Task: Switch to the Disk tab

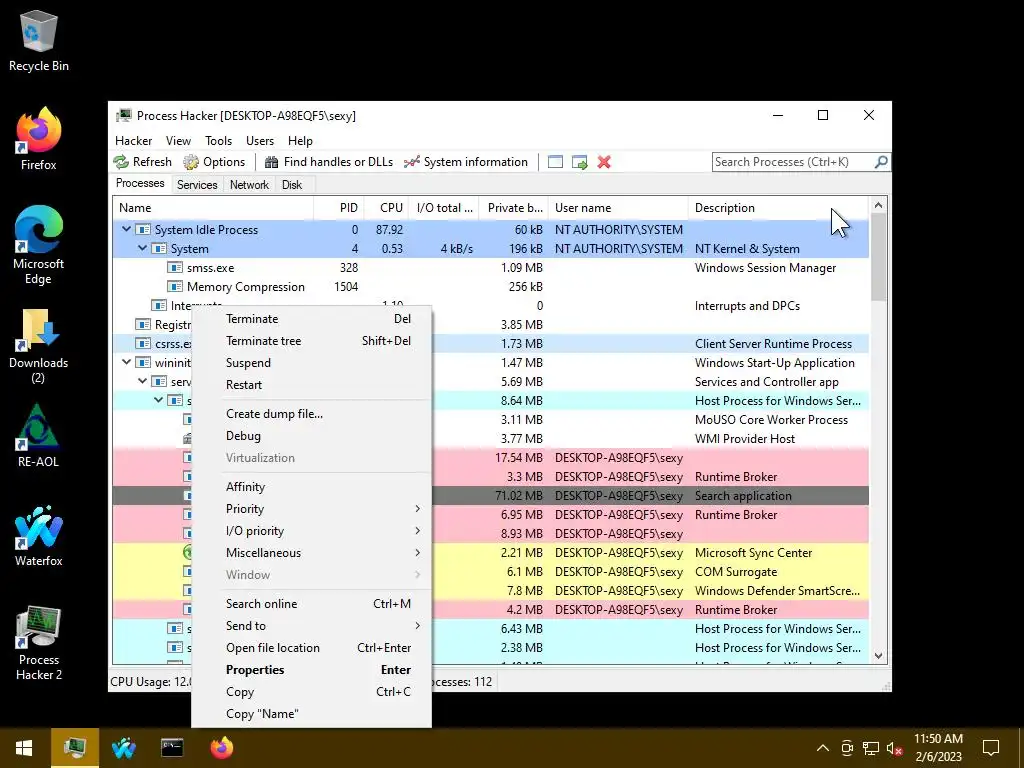Action: 292,185
